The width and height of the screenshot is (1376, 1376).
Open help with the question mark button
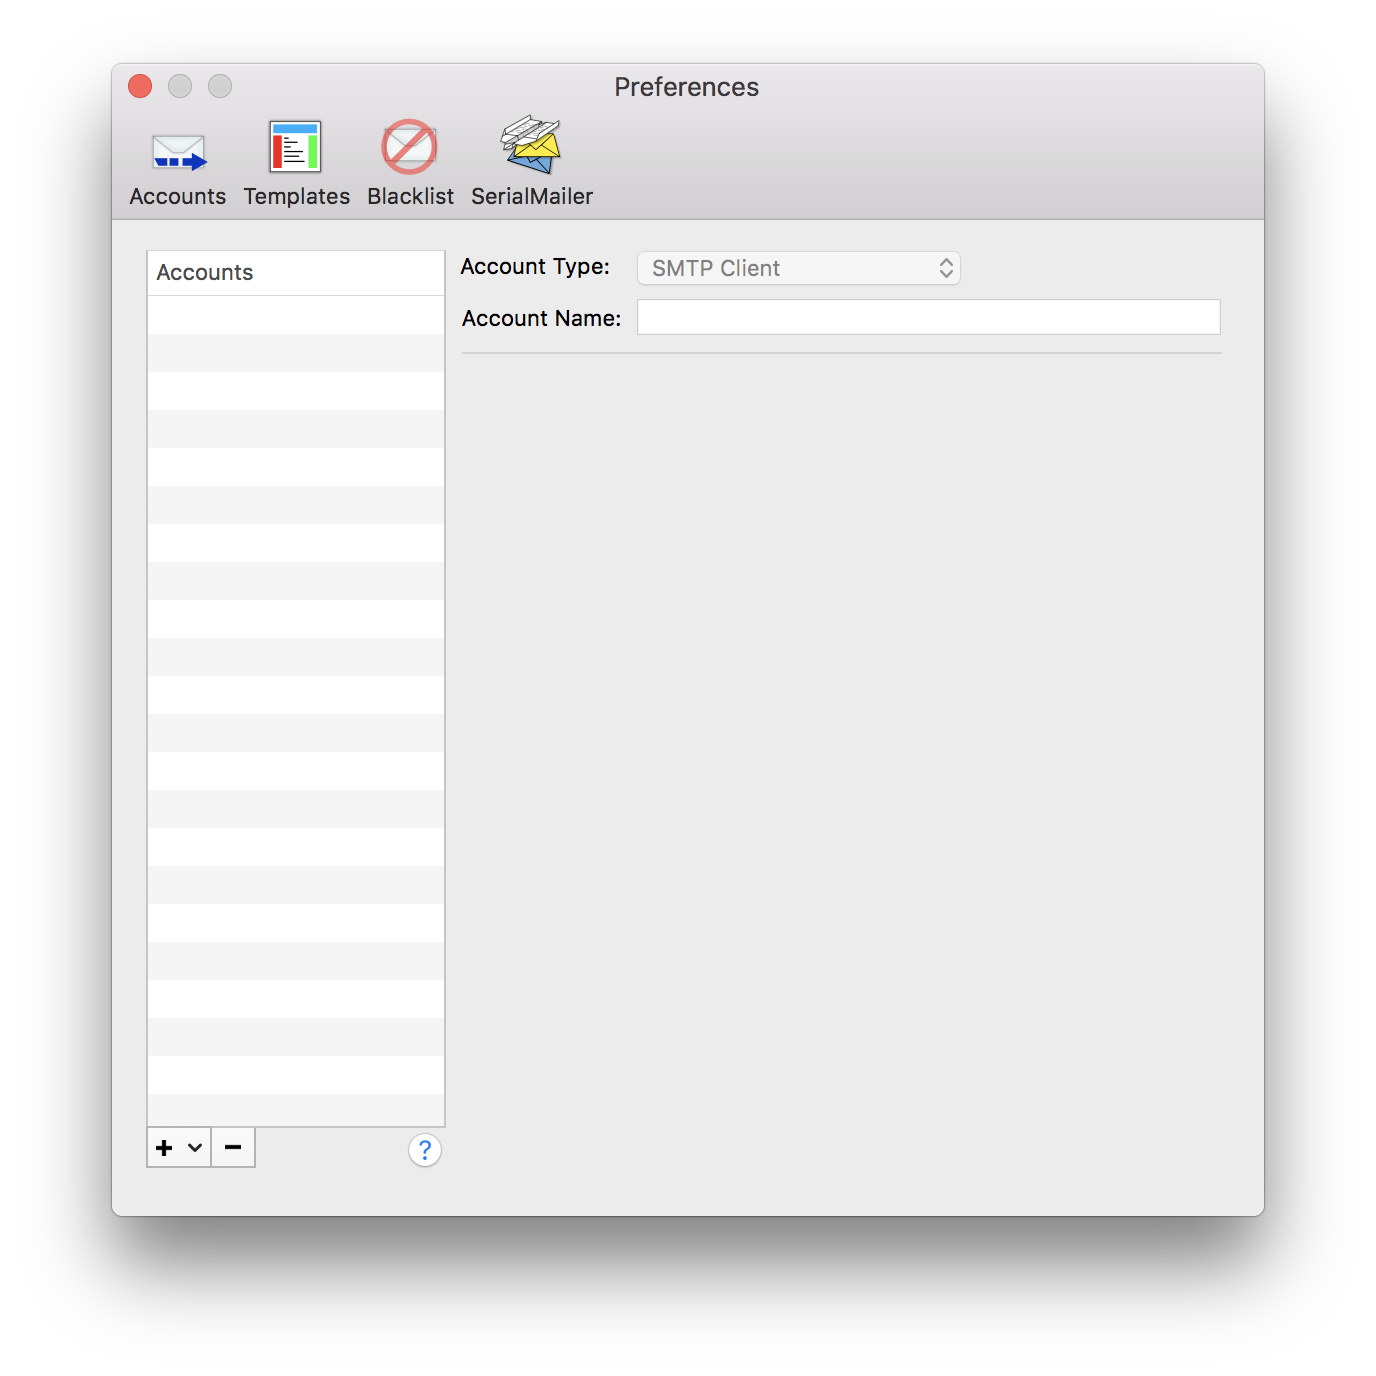425,1151
